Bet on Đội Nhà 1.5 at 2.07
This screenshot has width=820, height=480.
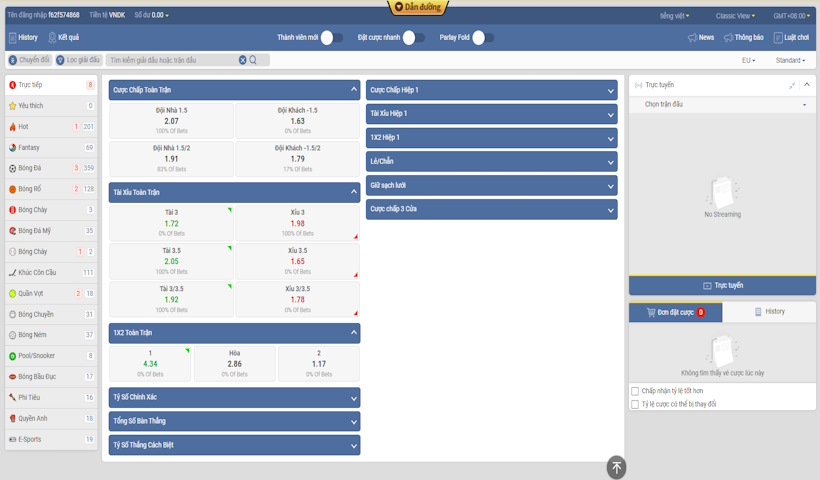click(171, 121)
